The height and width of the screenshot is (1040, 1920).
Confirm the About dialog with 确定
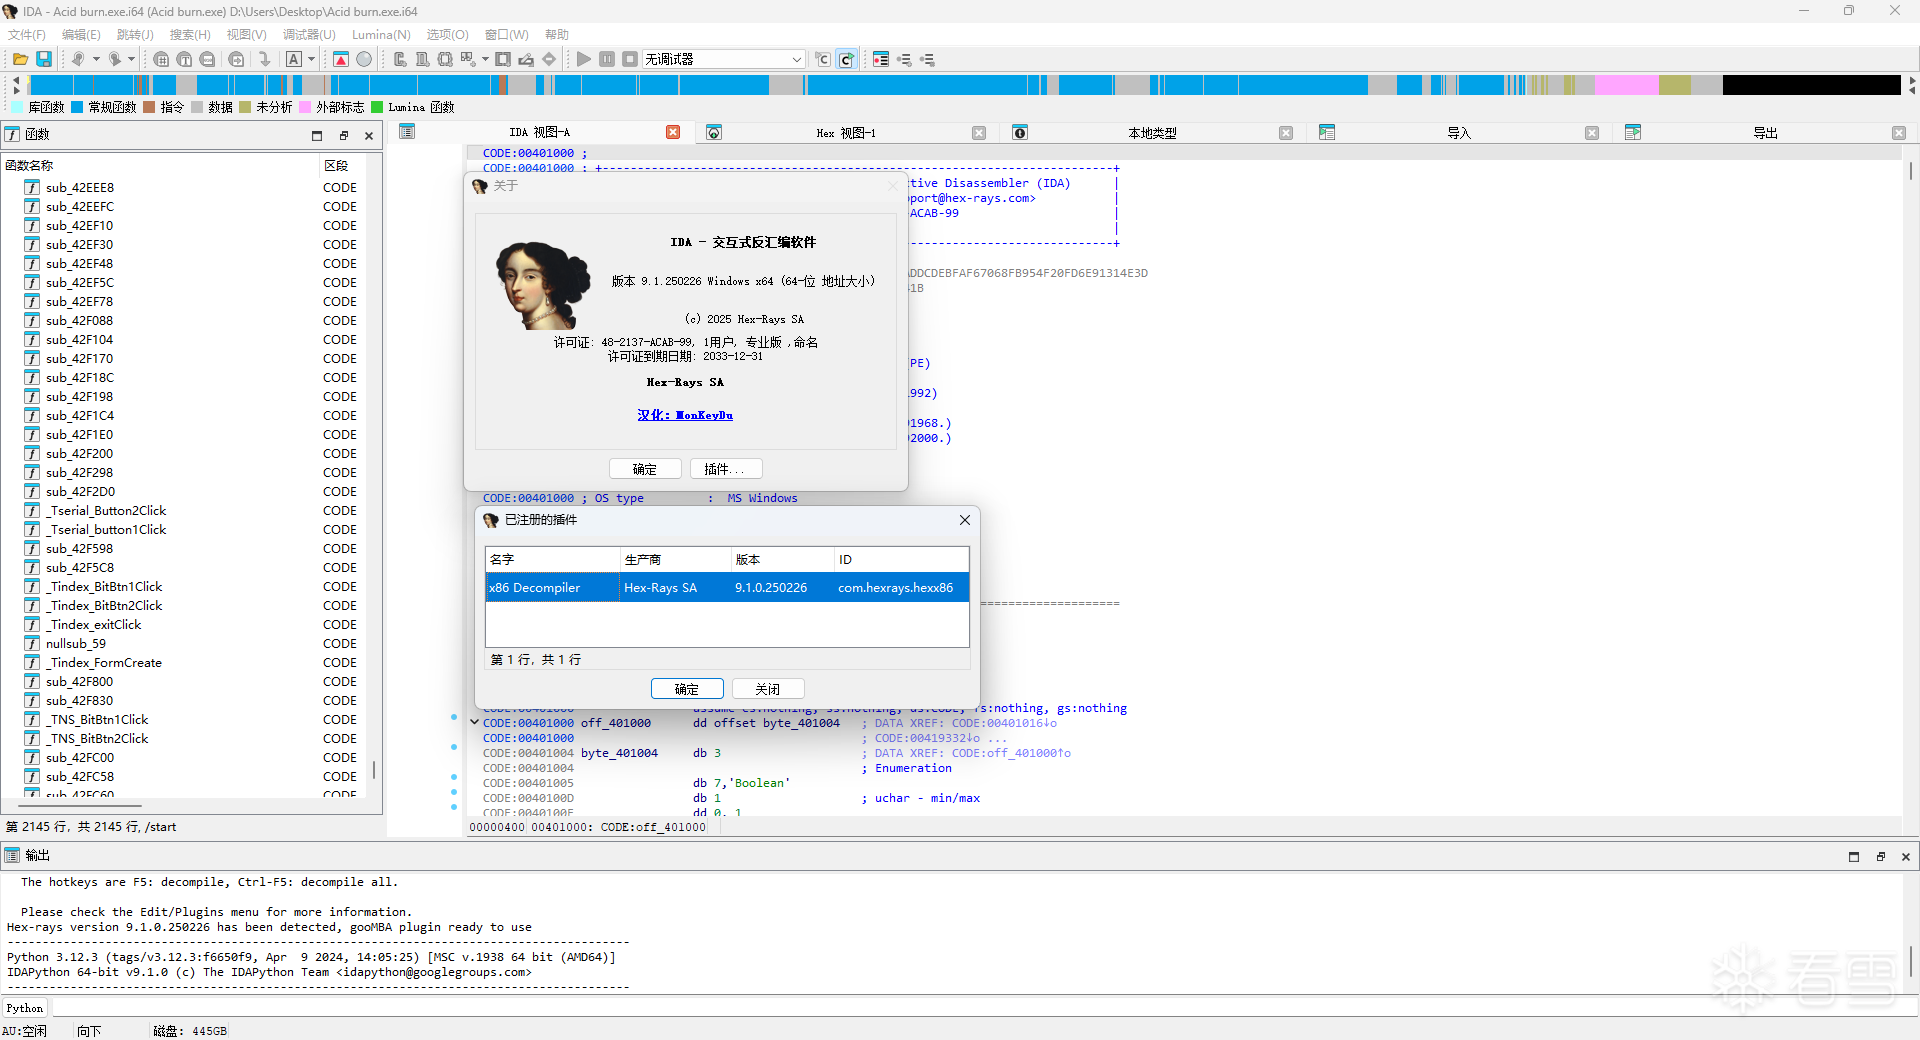point(645,469)
